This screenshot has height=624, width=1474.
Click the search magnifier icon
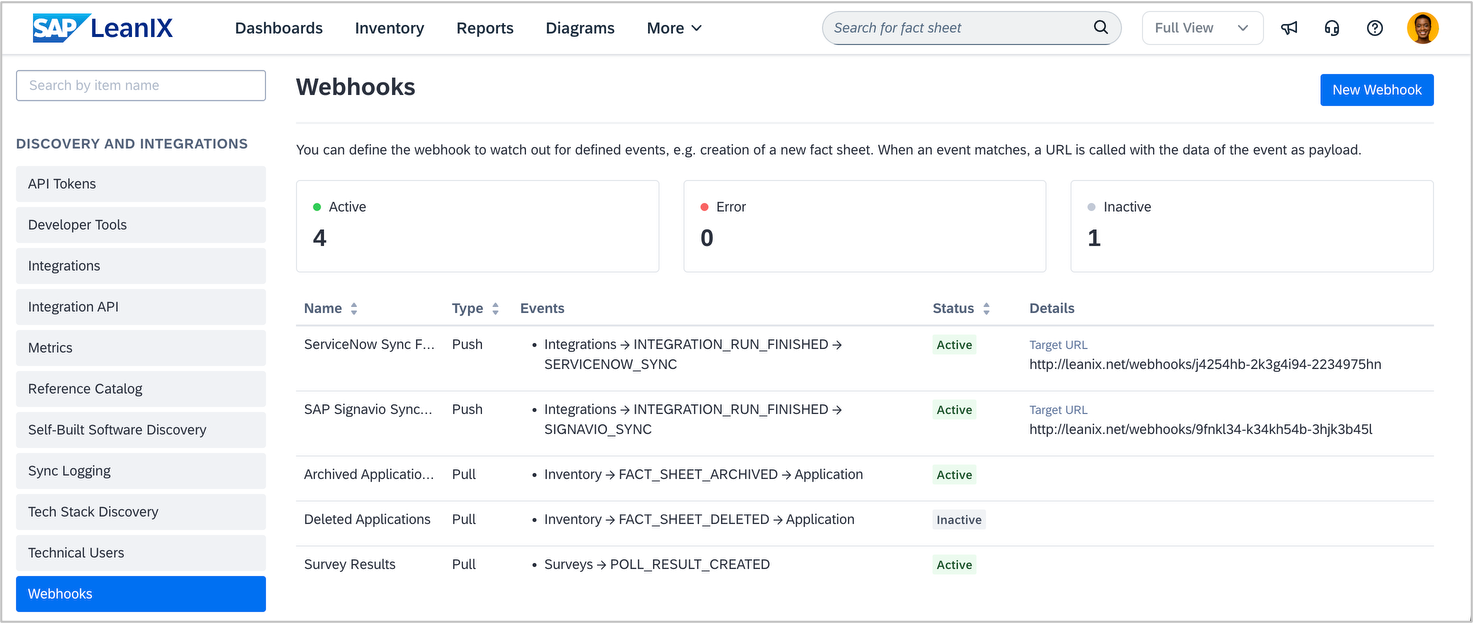(x=1101, y=28)
